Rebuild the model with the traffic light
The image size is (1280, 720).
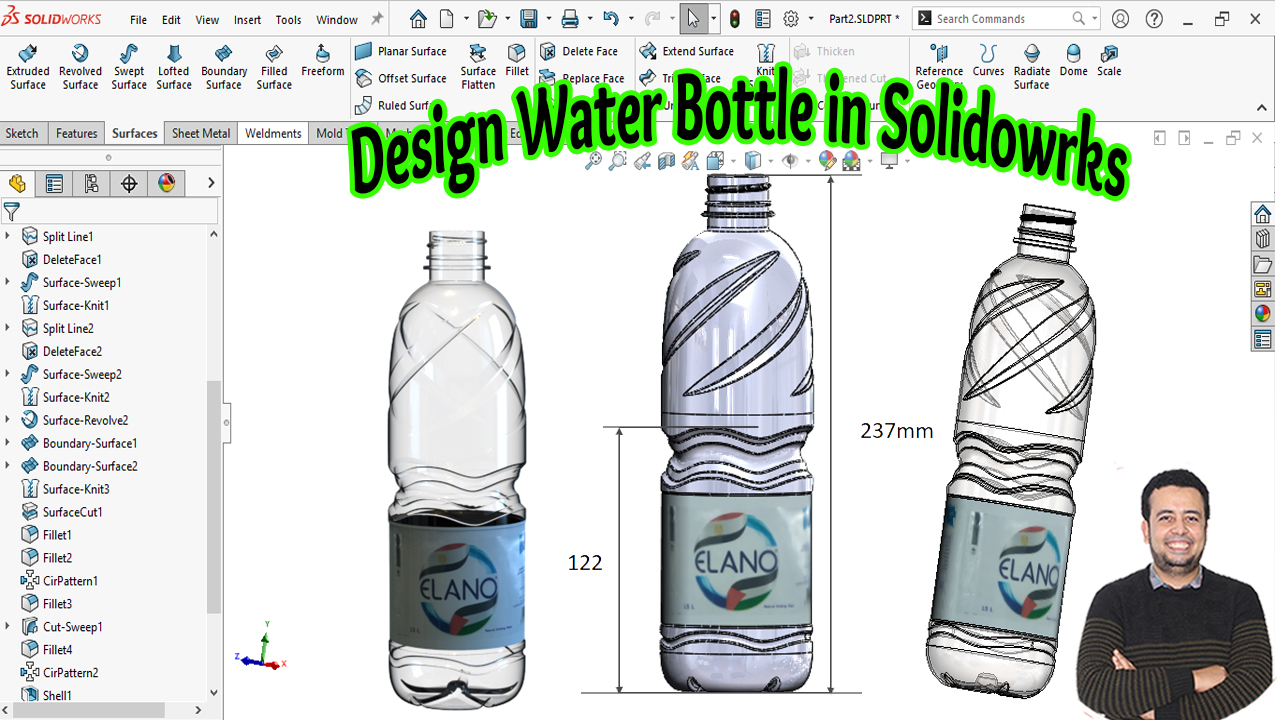[734, 19]
